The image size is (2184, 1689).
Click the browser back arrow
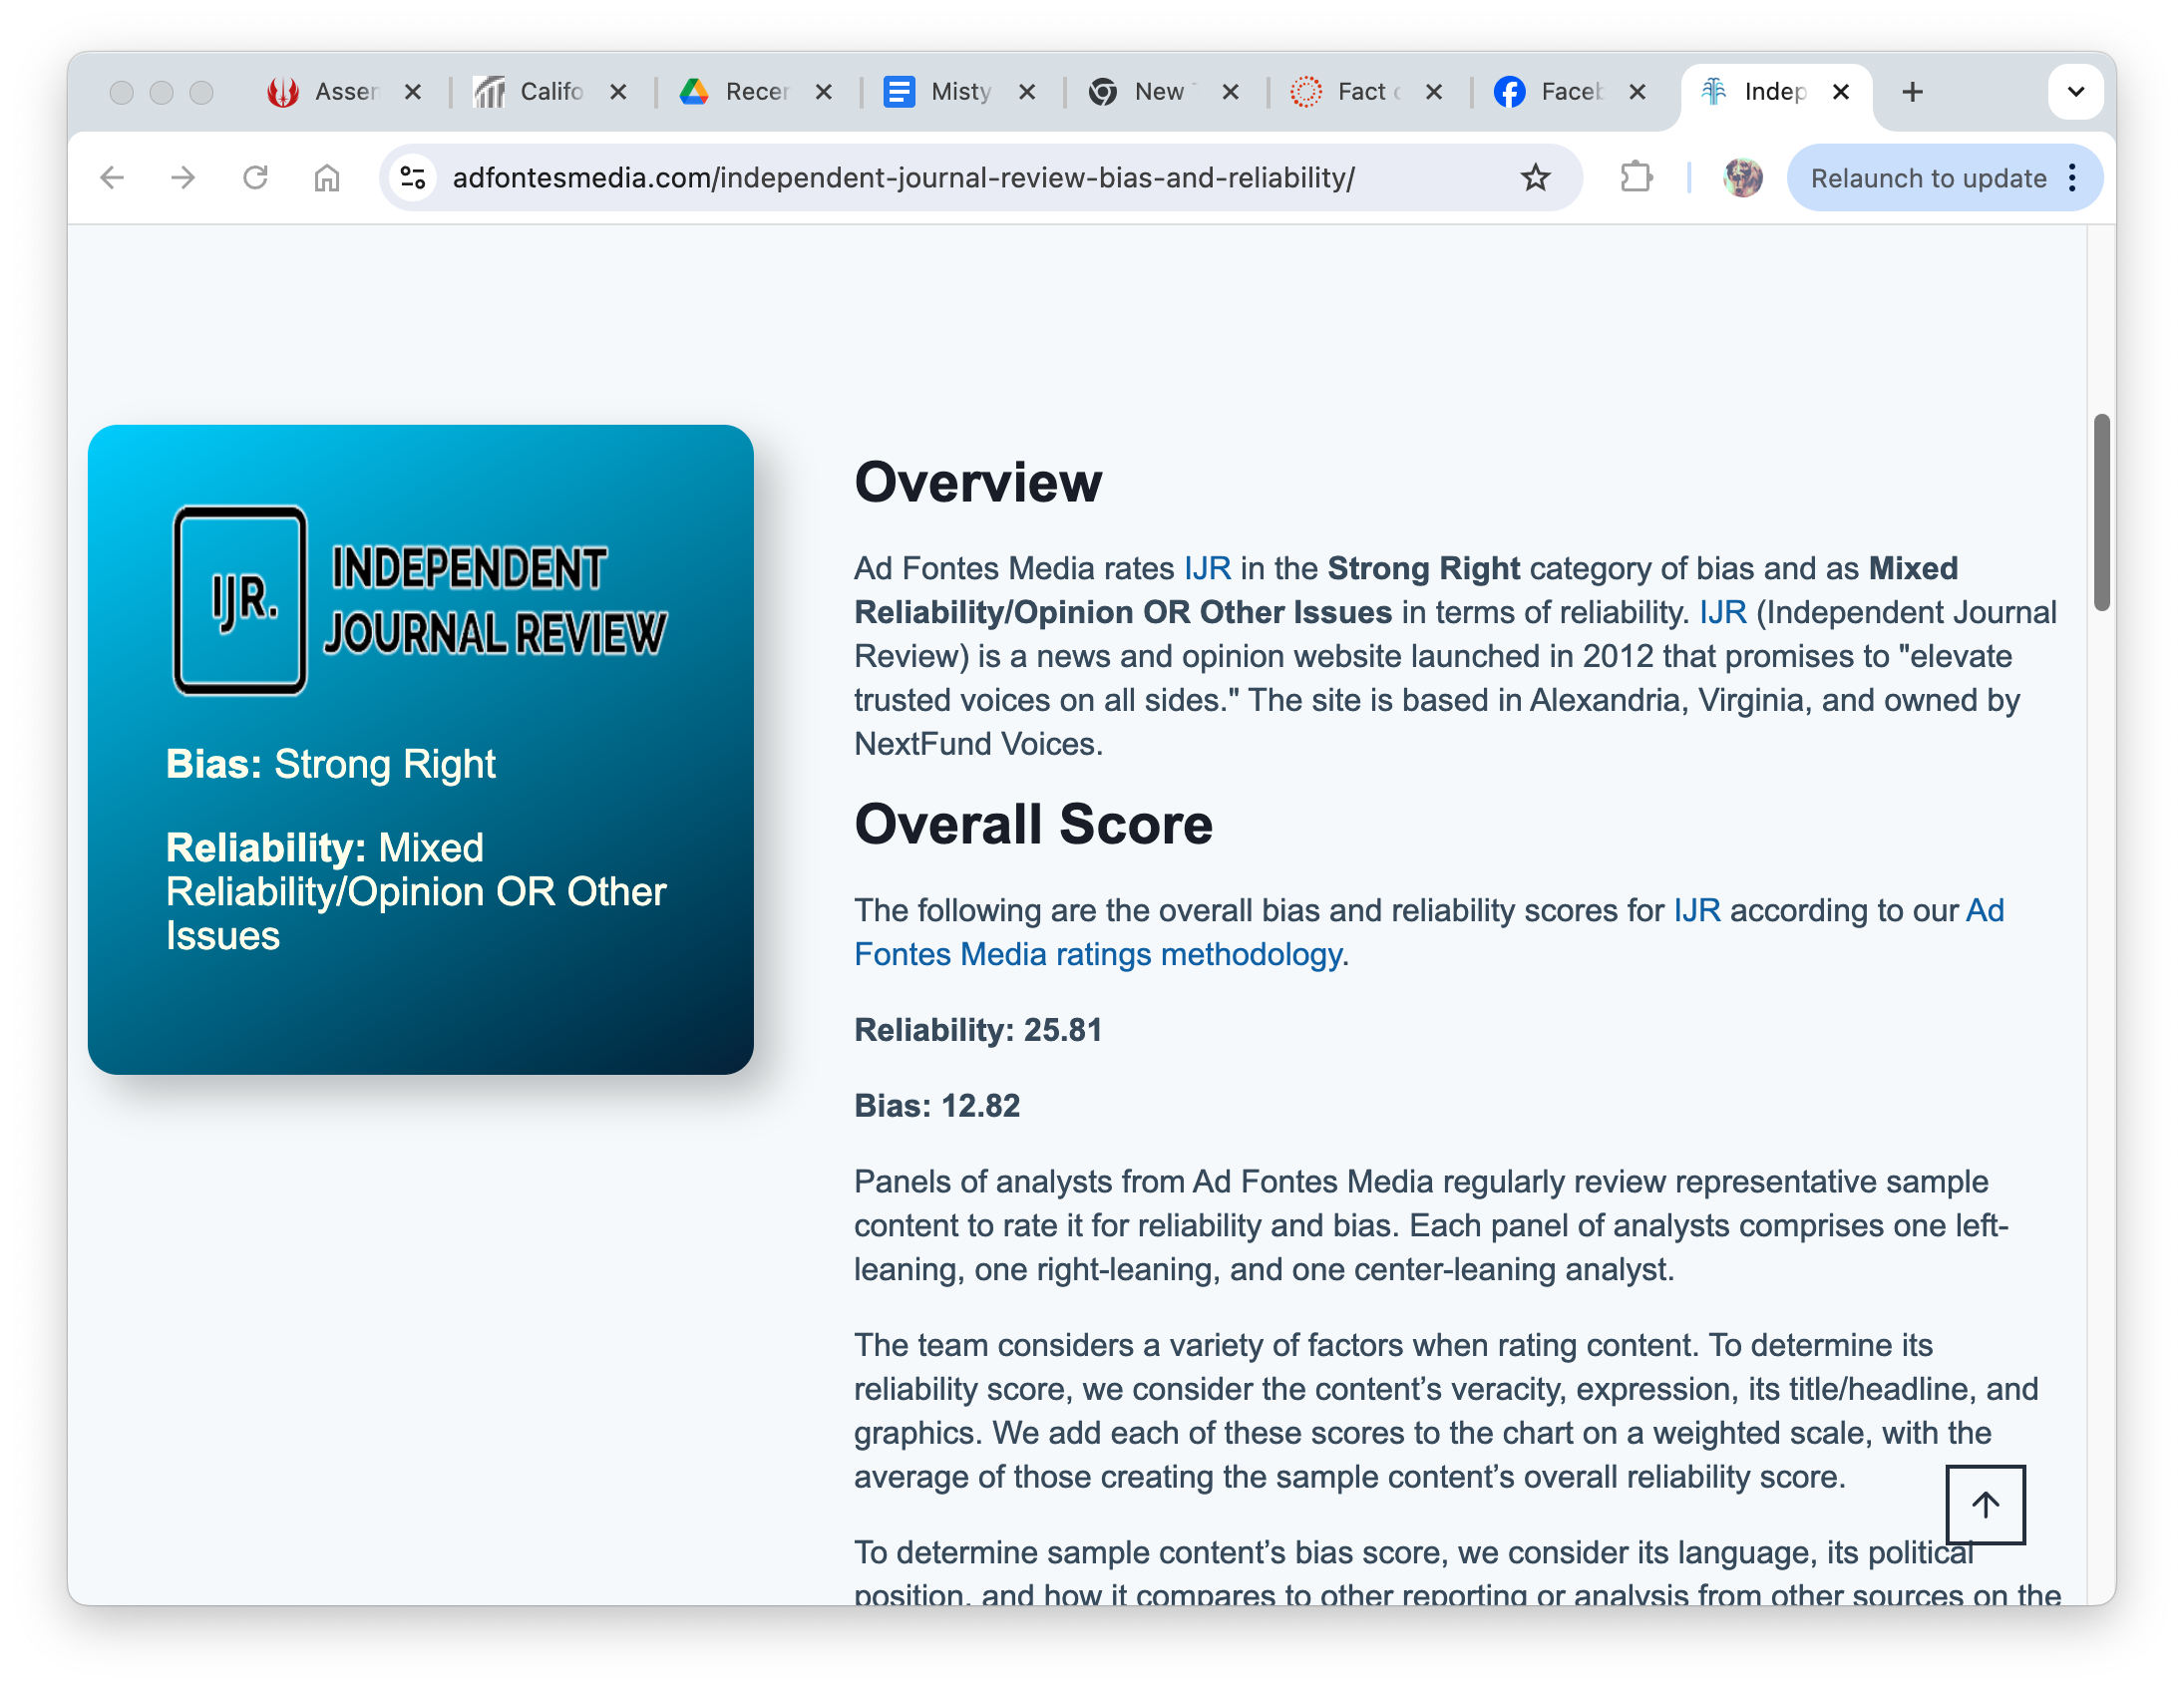coord(112,178)
